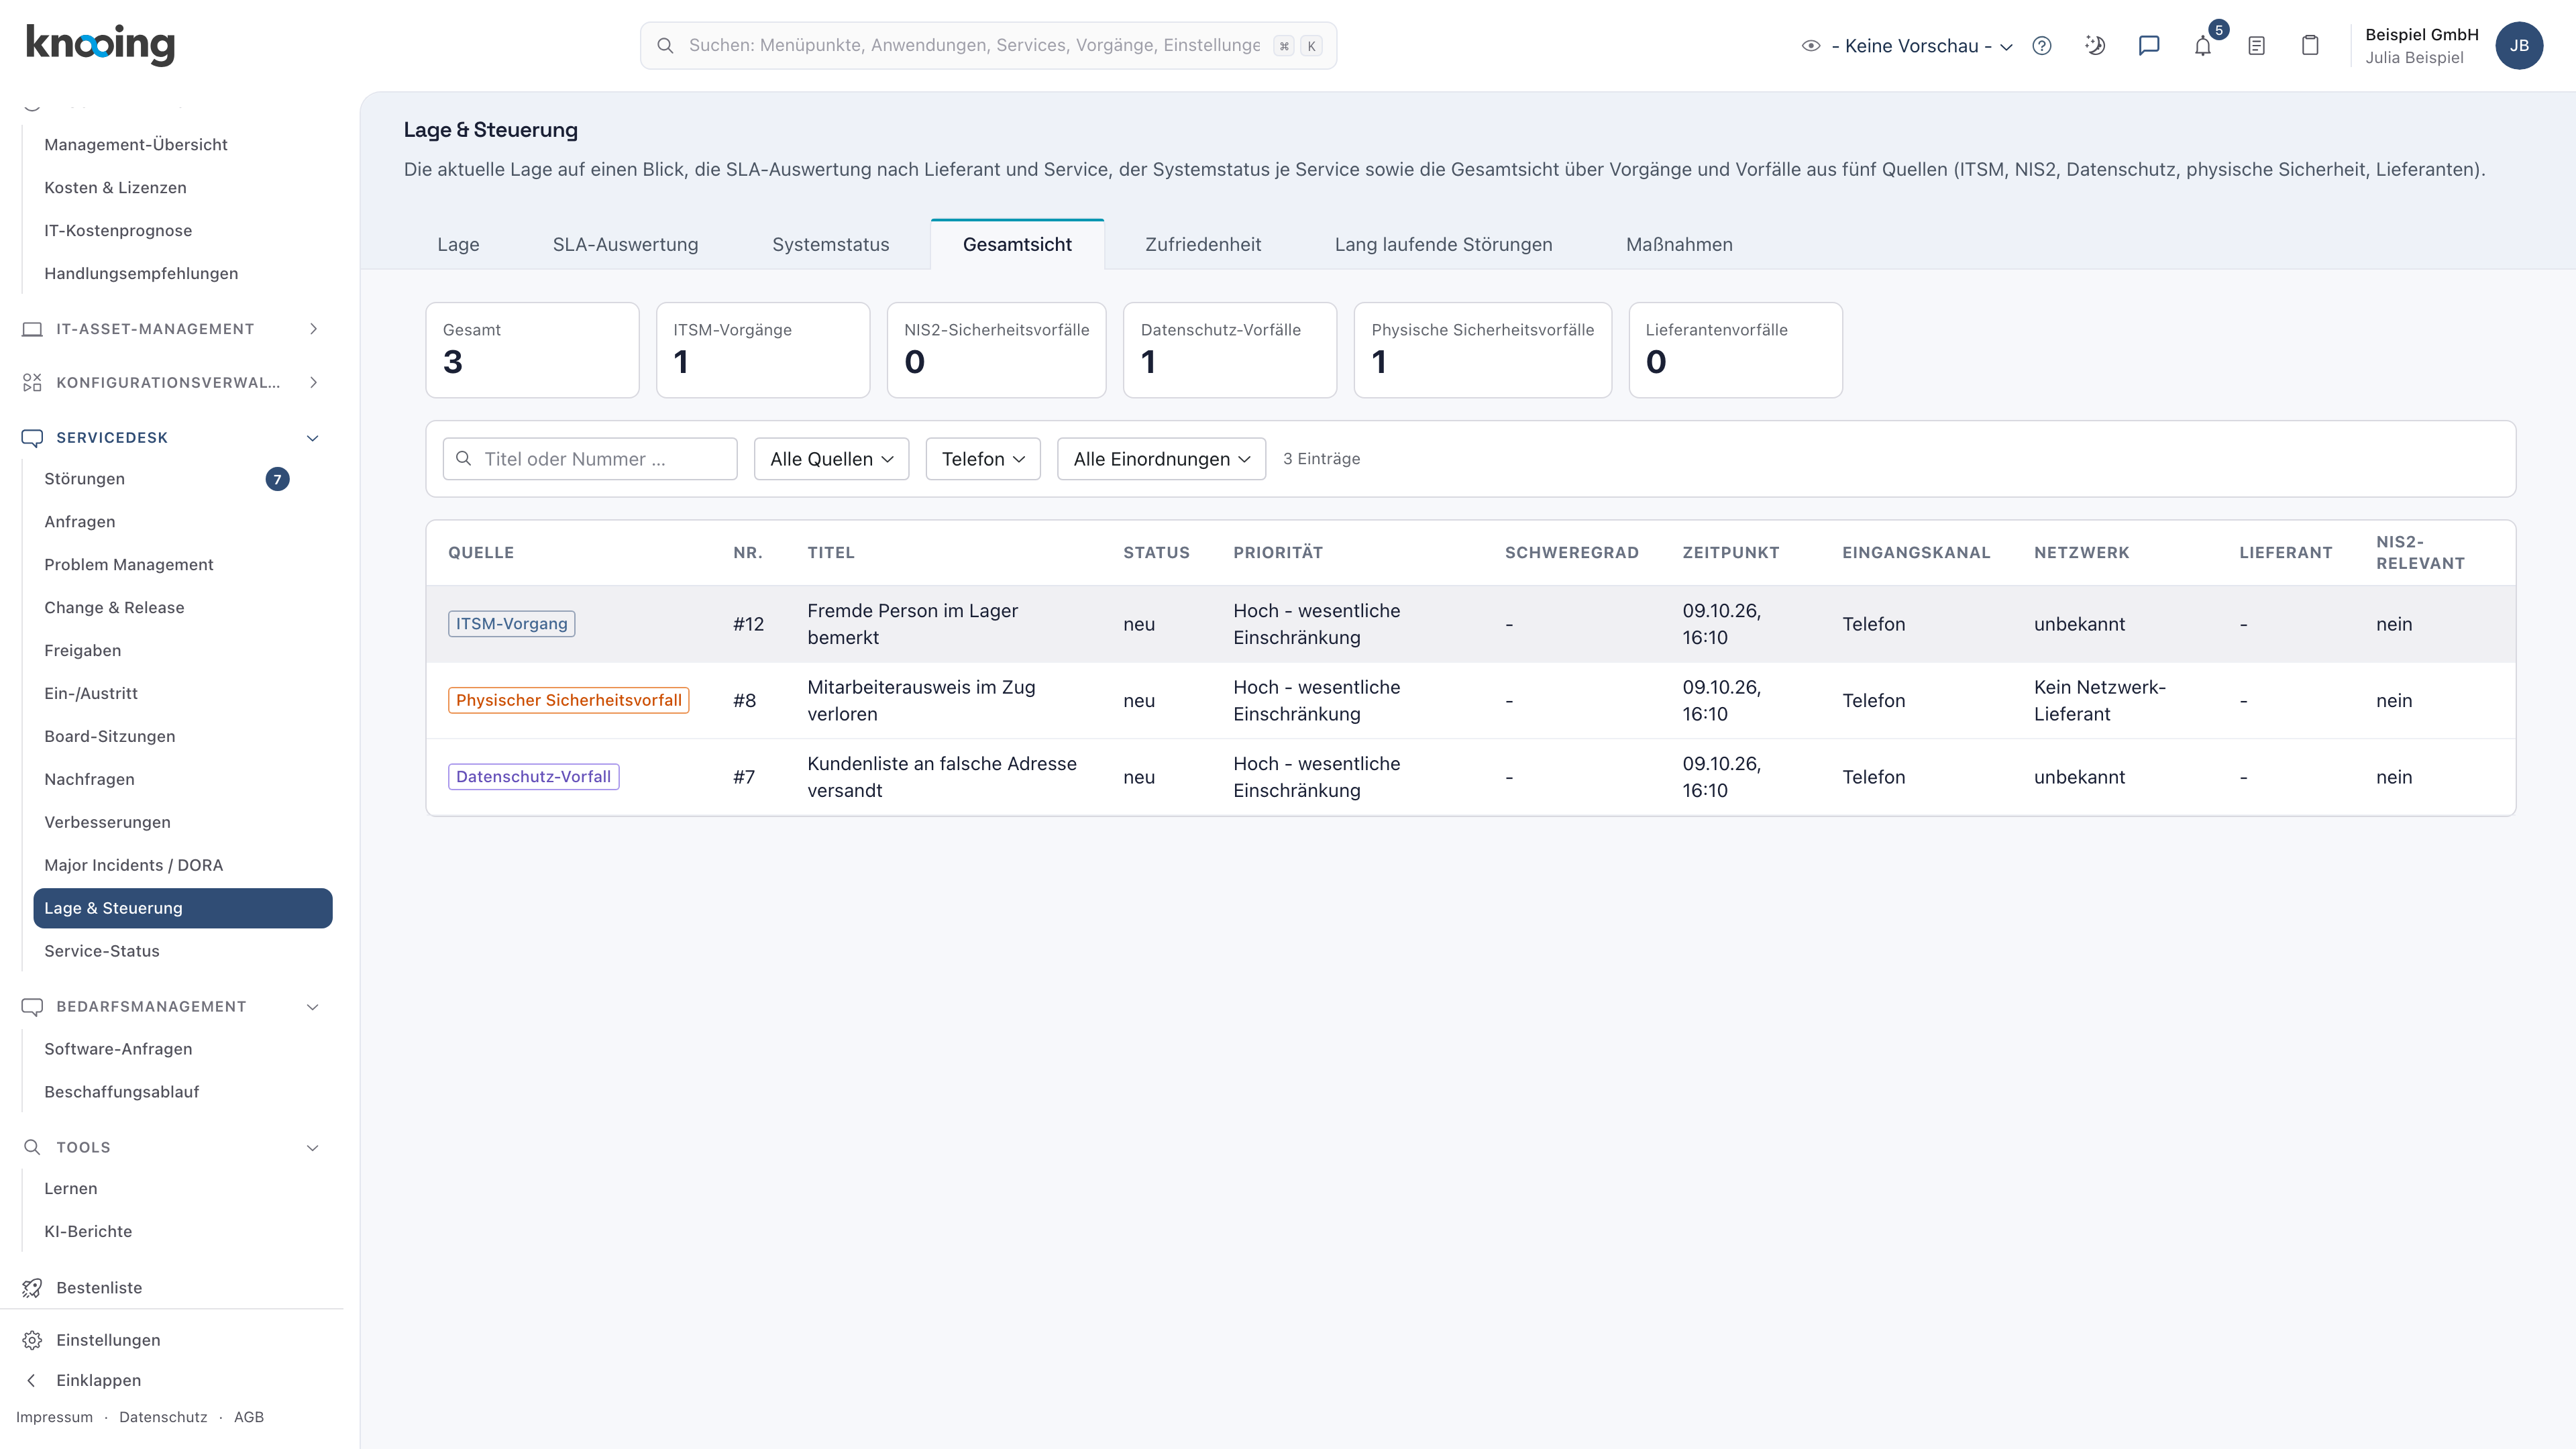The width and height of the screenshot is (2576, 1449).
Task: Click the JB user avatar
Action: (2519, 46)
